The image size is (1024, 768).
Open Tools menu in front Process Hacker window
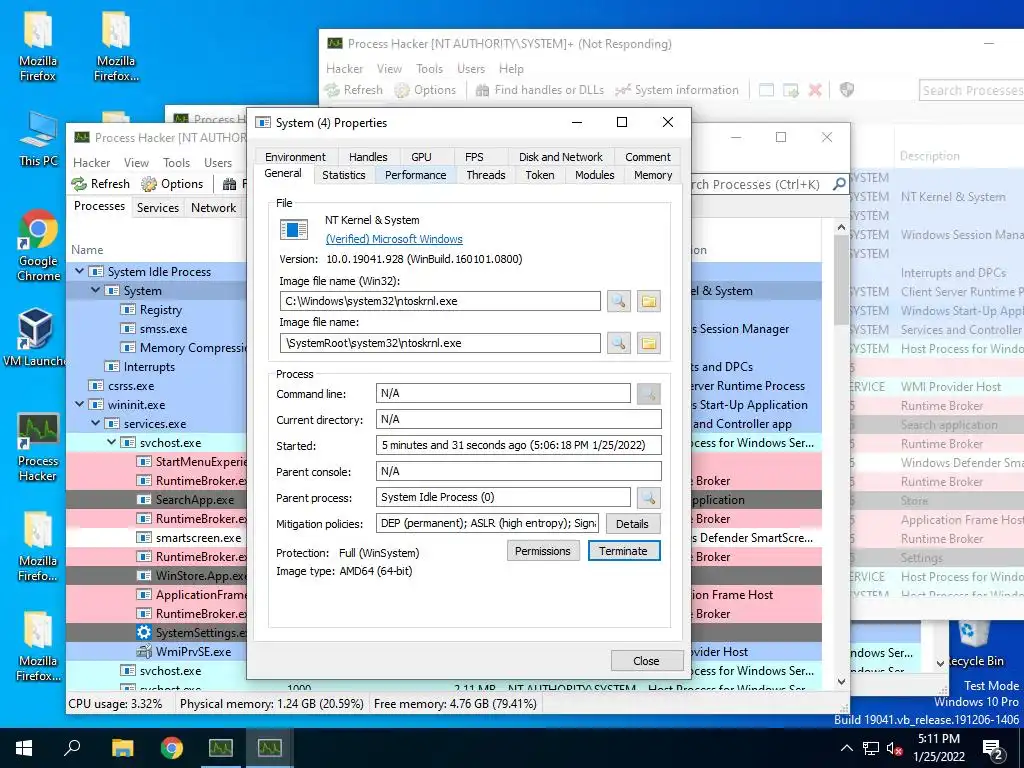(x=176, y=163)
